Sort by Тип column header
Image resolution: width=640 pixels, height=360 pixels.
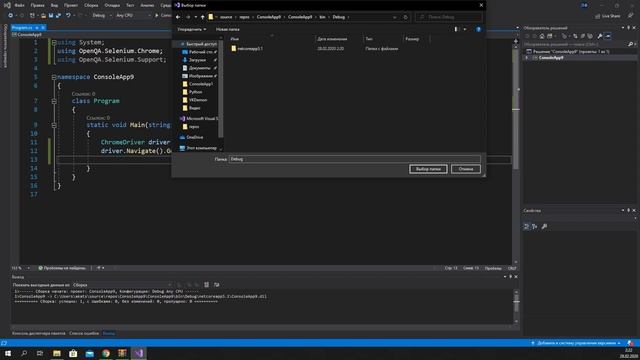[x=369, y=39]
